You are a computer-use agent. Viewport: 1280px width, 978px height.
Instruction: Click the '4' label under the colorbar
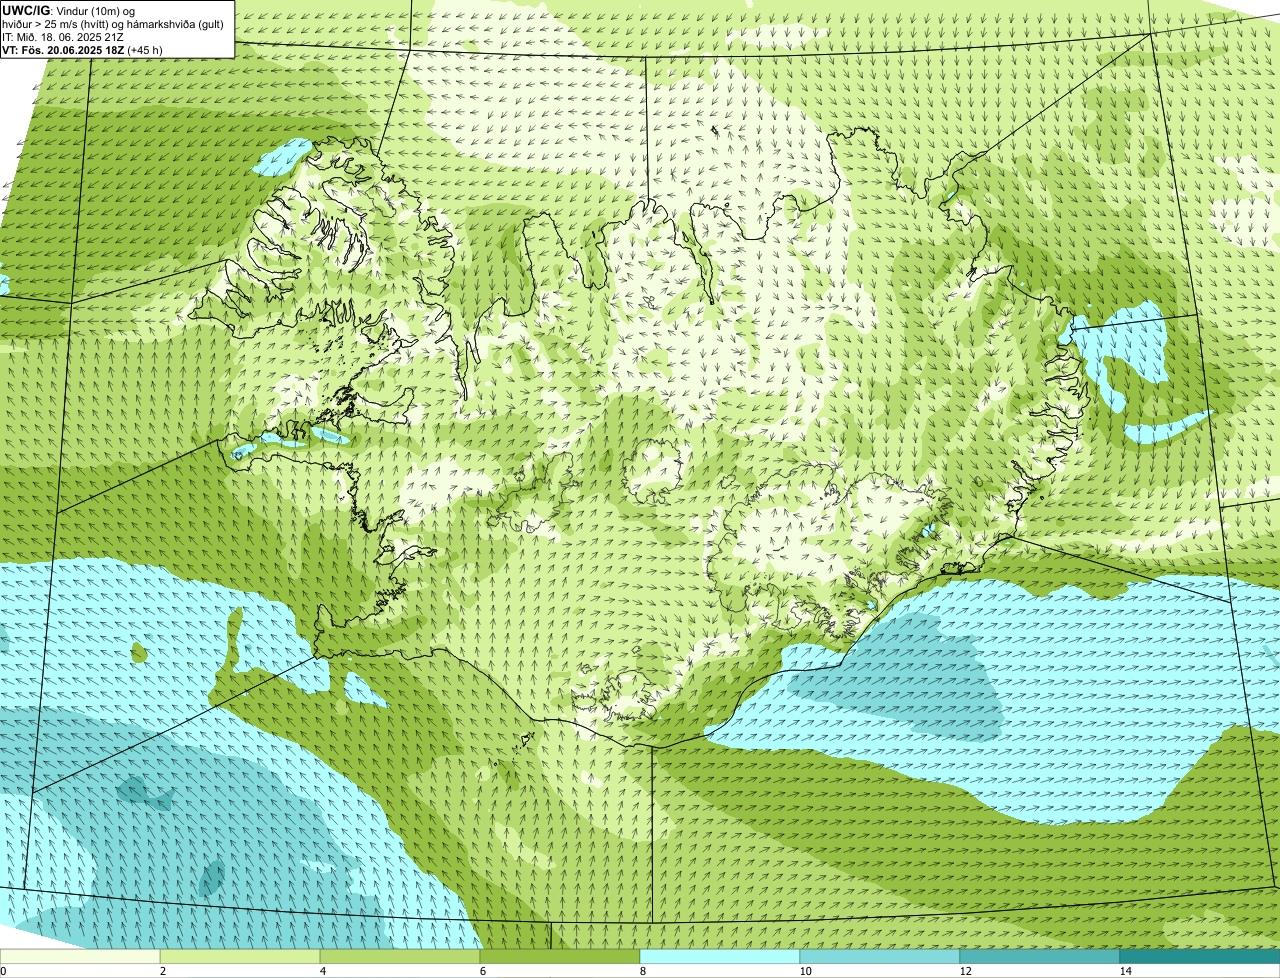point(322,971)
